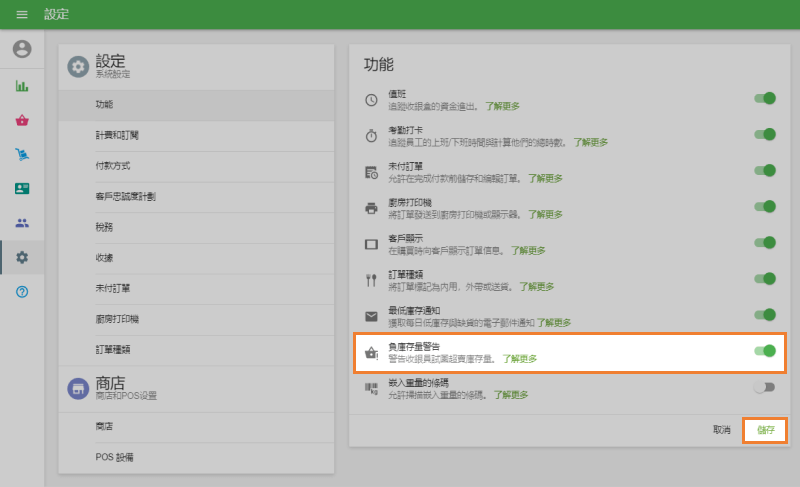Click the 設定 gear icon in the panel header
Viewport: 800px width, 487px height.
78,67
